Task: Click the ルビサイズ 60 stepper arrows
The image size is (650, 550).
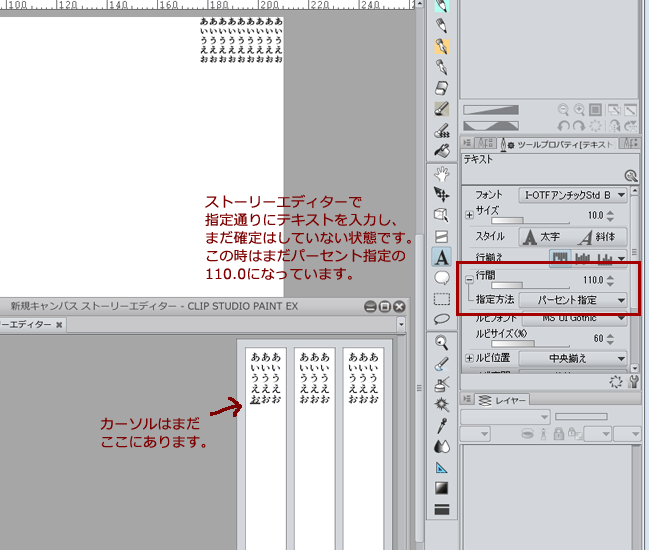Action: coord(610,339)
